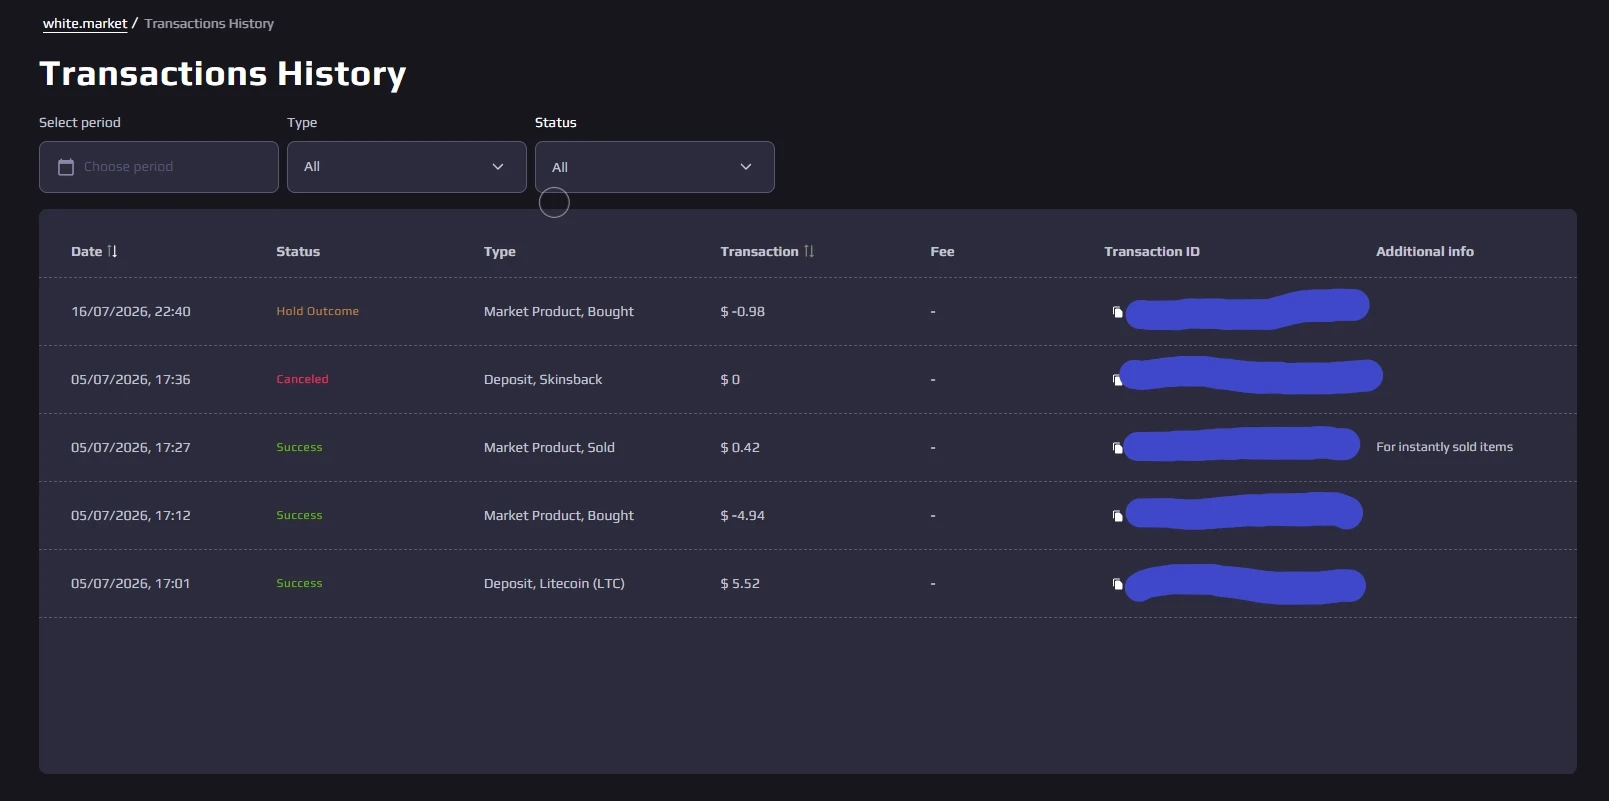Select date 05/07/2026, 17:12

coord(131,515)
